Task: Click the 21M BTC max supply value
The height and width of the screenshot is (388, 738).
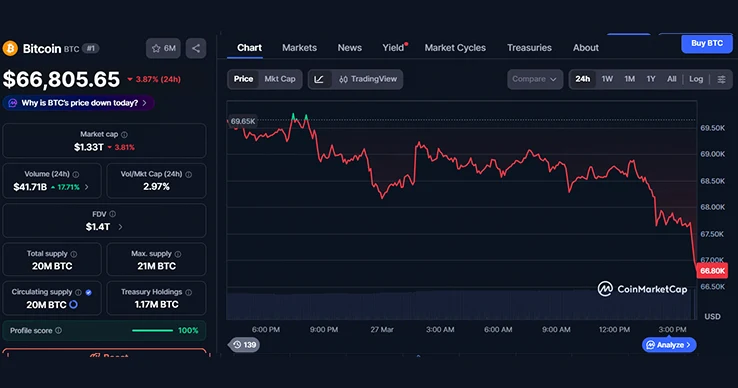Action: [156, 266]
